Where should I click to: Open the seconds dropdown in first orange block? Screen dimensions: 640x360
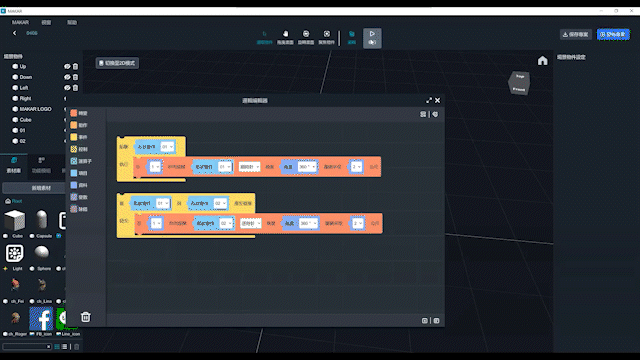tap(356, 167)
